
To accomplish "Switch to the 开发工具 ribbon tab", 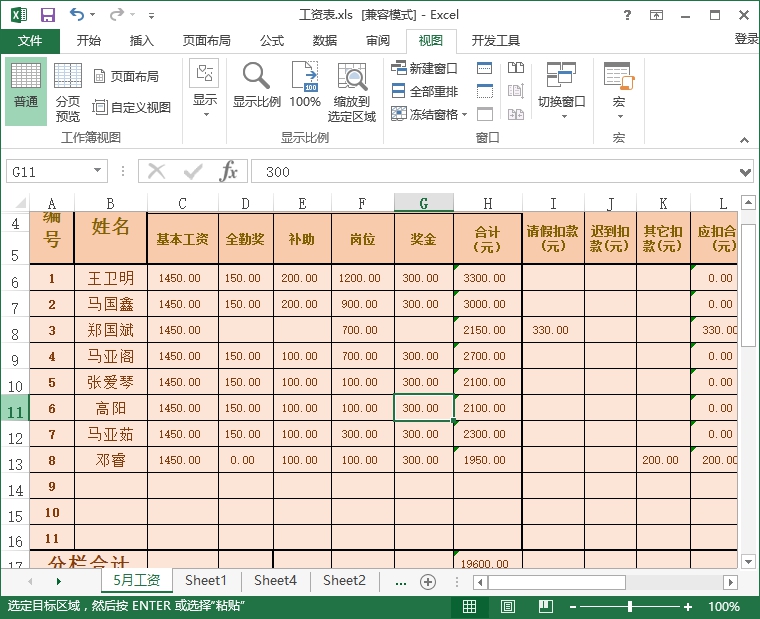I will point(495,41).
